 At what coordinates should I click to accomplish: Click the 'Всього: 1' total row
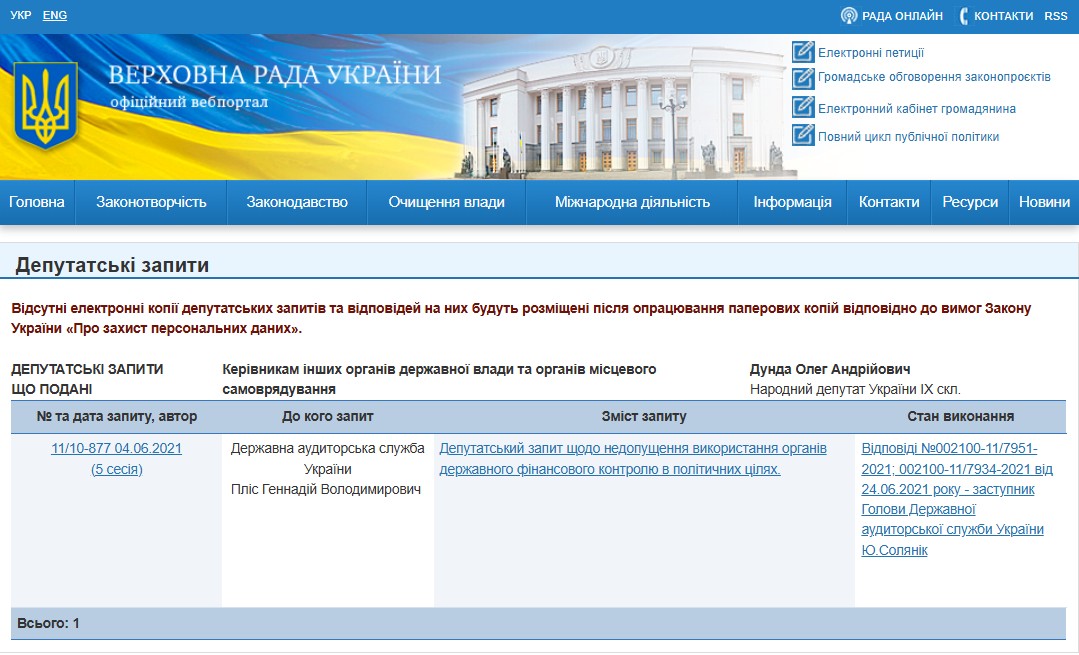538,623
